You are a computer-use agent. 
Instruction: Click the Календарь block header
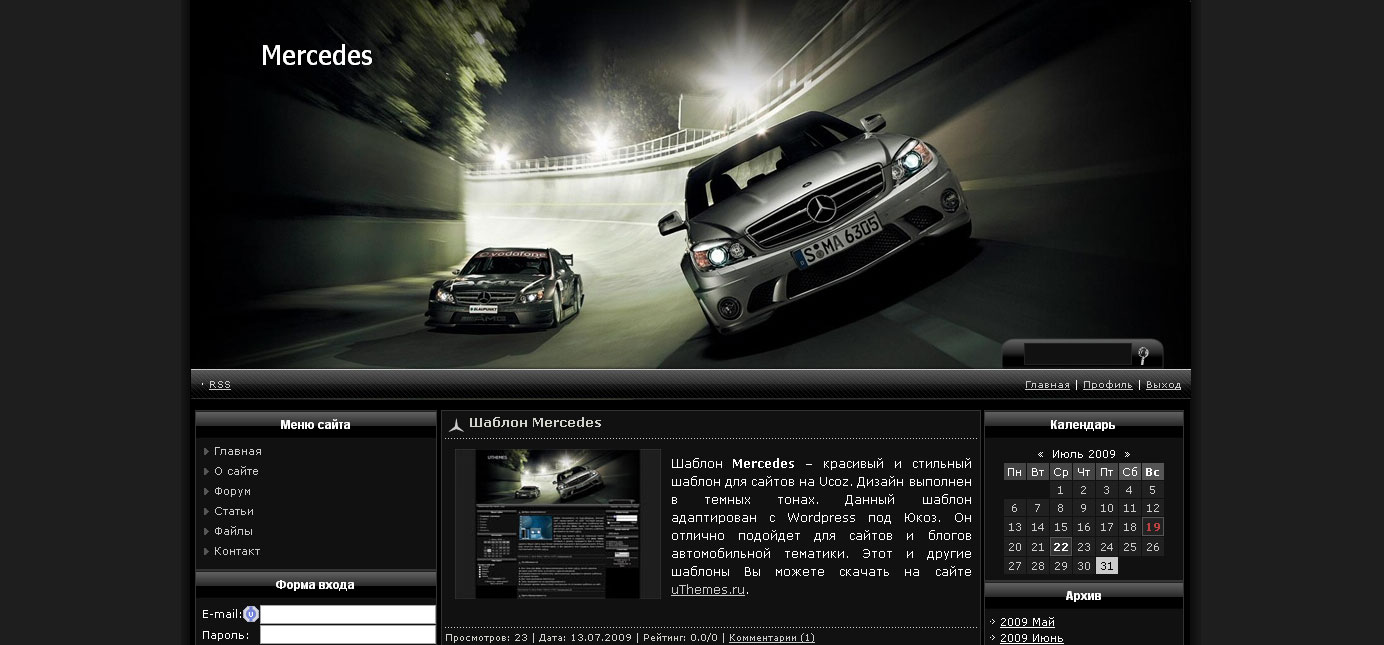point(1083,425)
